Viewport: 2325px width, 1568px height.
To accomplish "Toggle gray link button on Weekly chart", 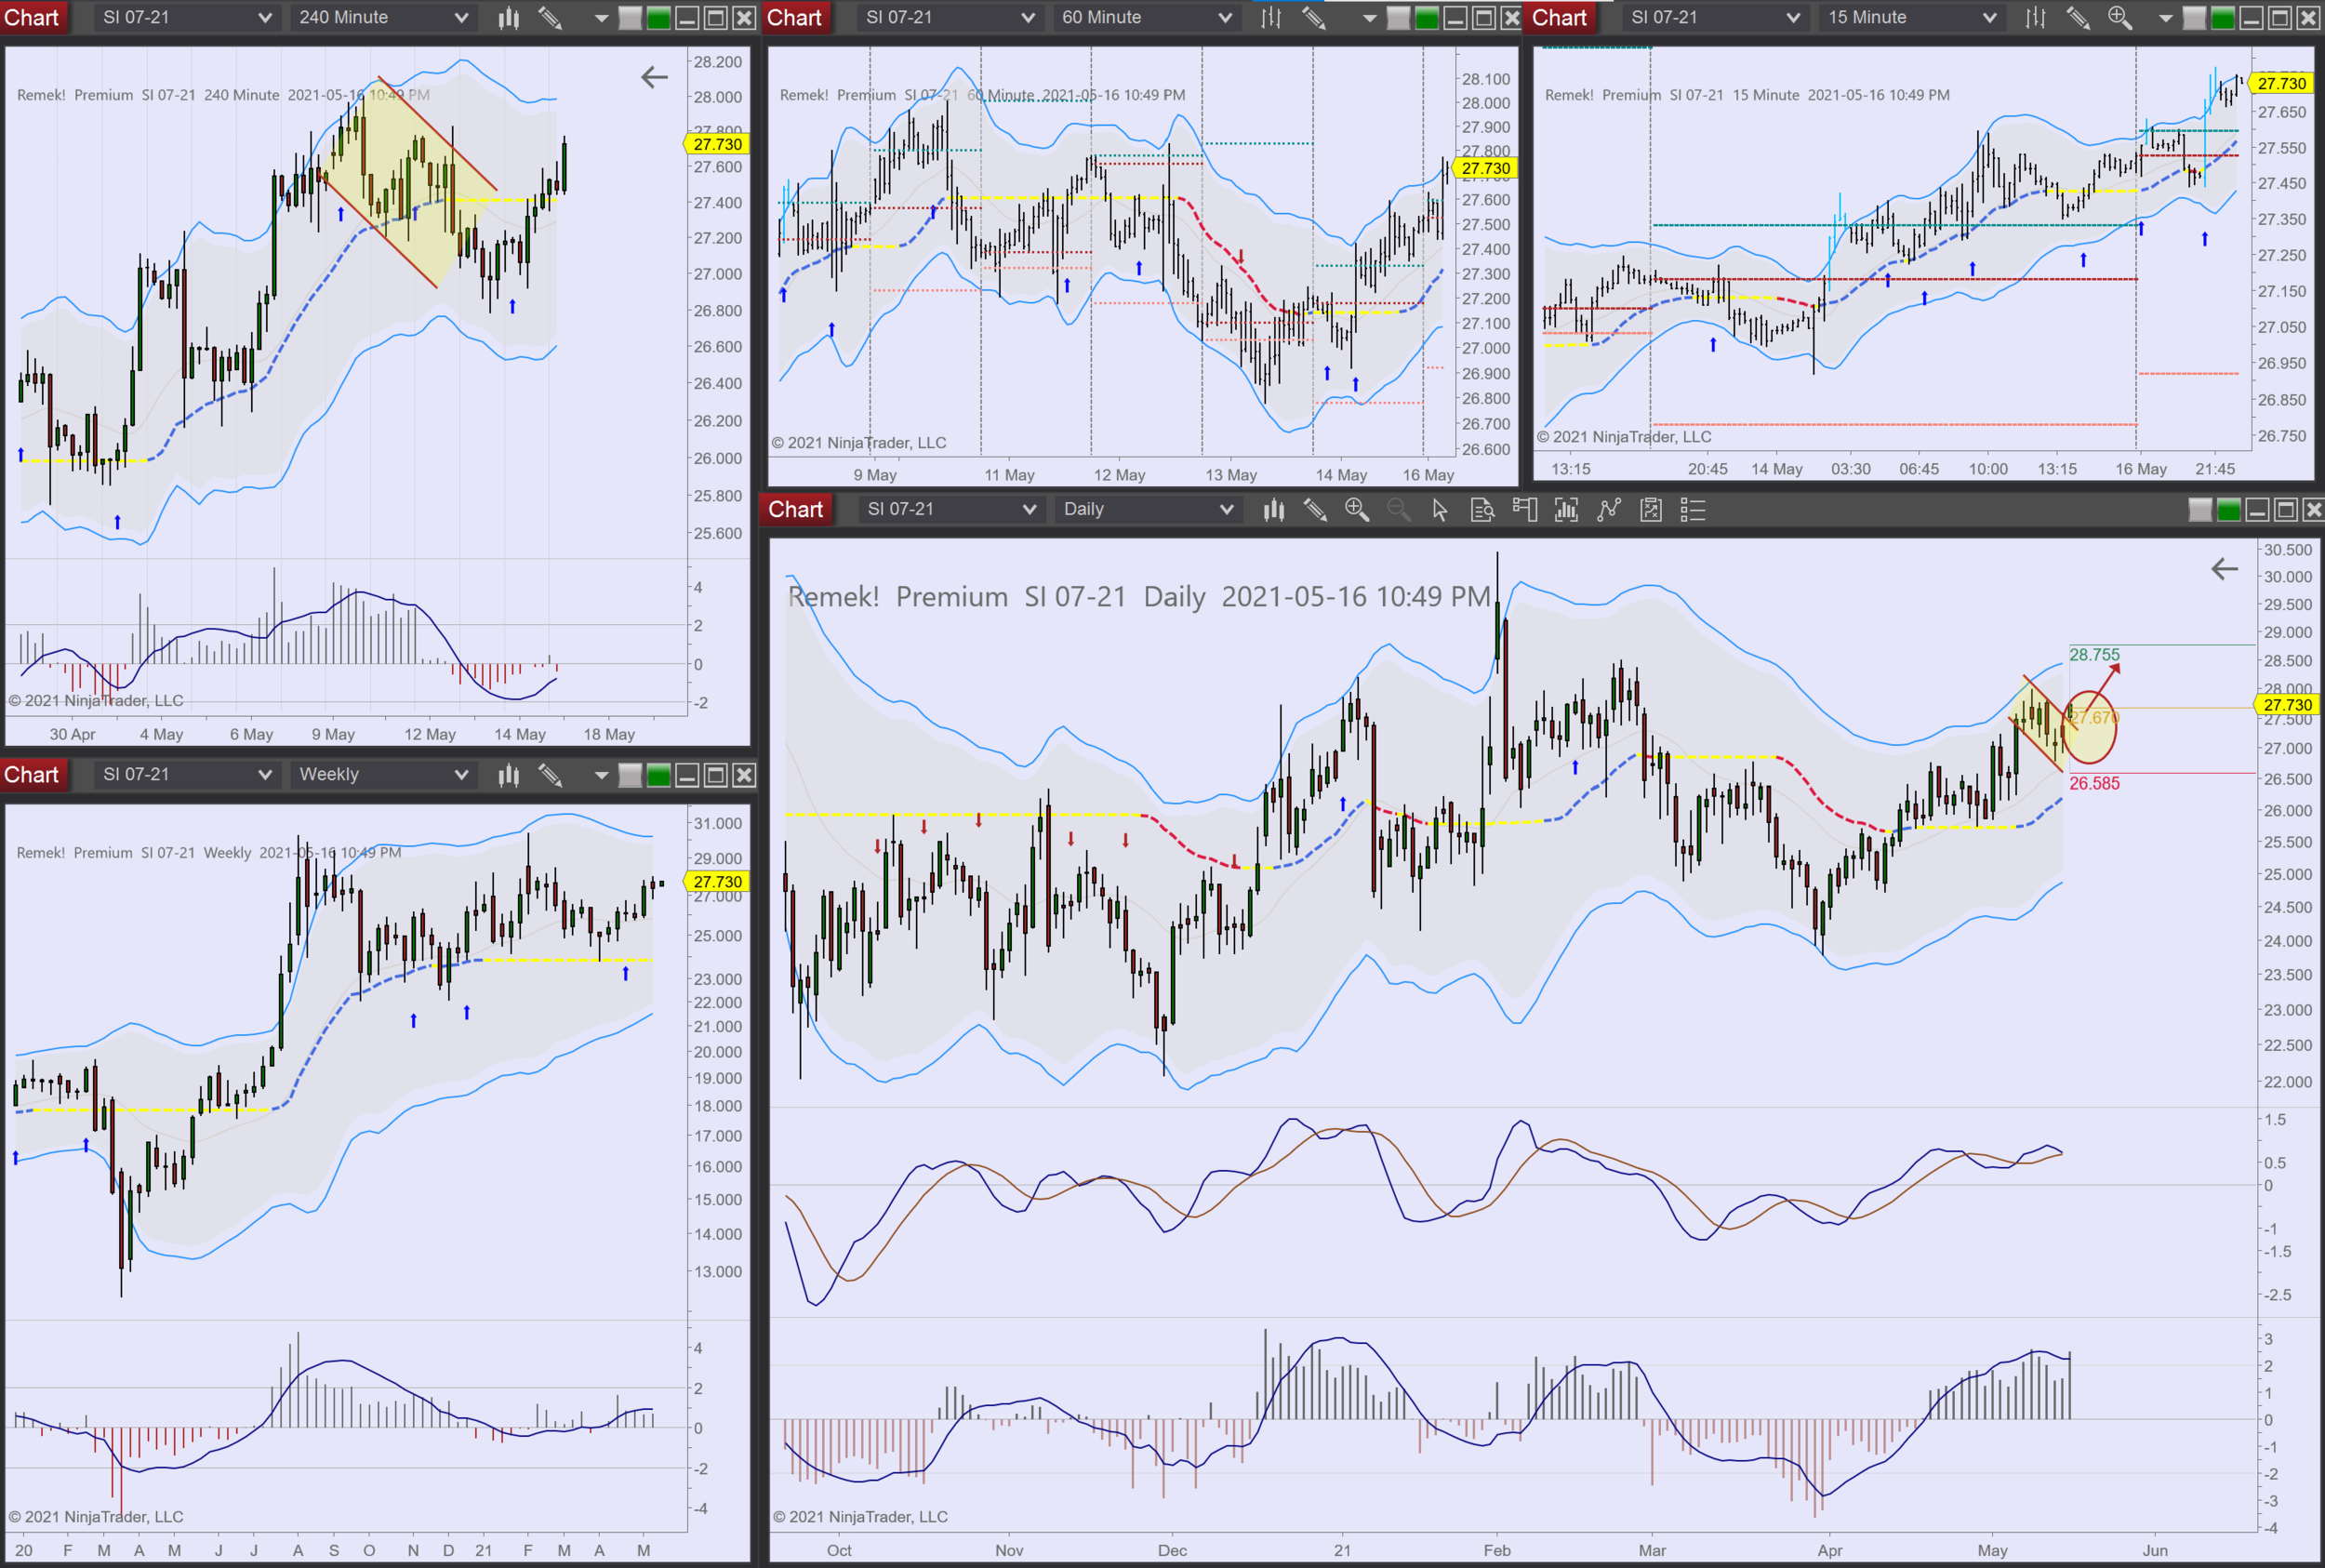I will coord(630,775).
